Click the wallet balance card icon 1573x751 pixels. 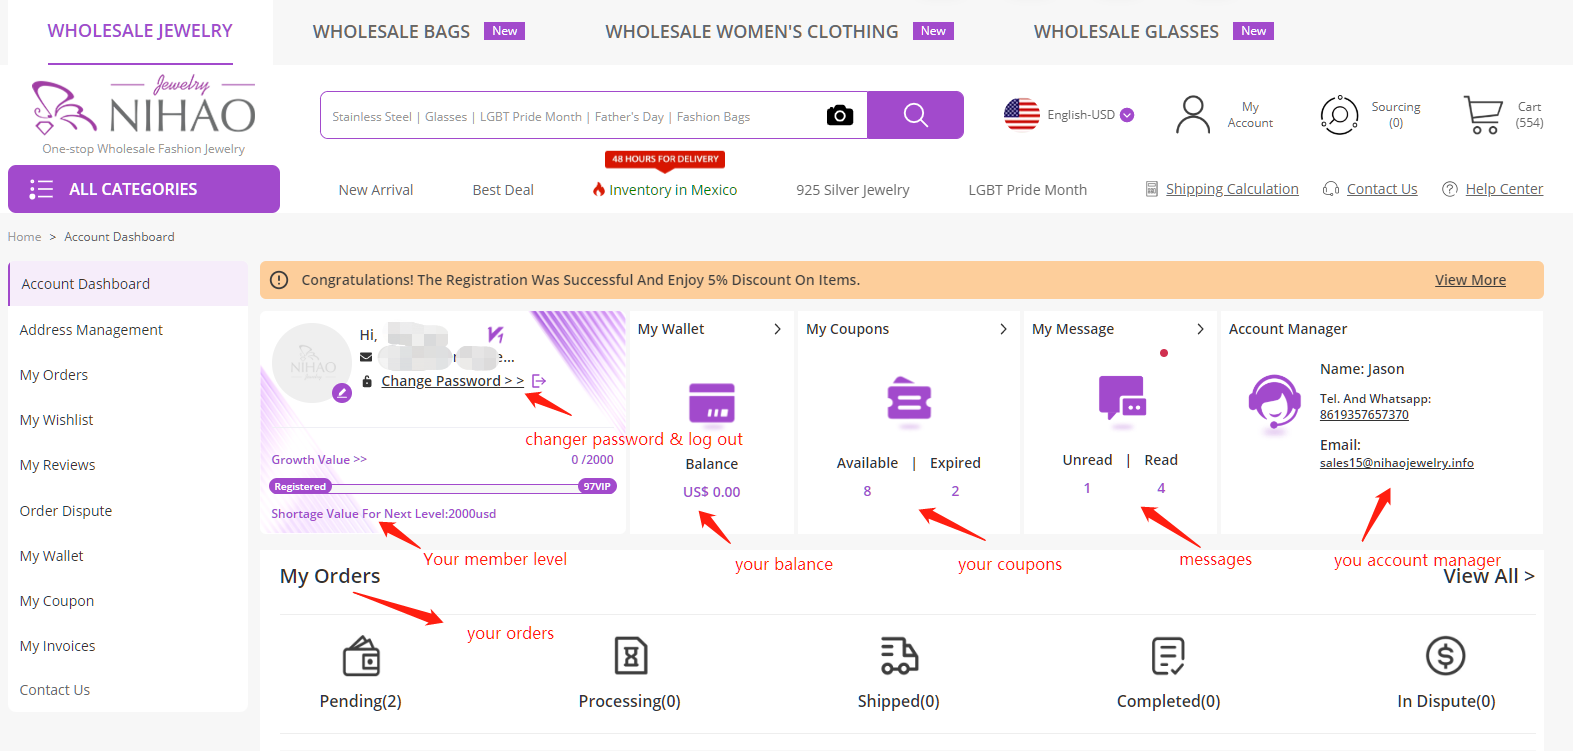click(x=712, y=403)
